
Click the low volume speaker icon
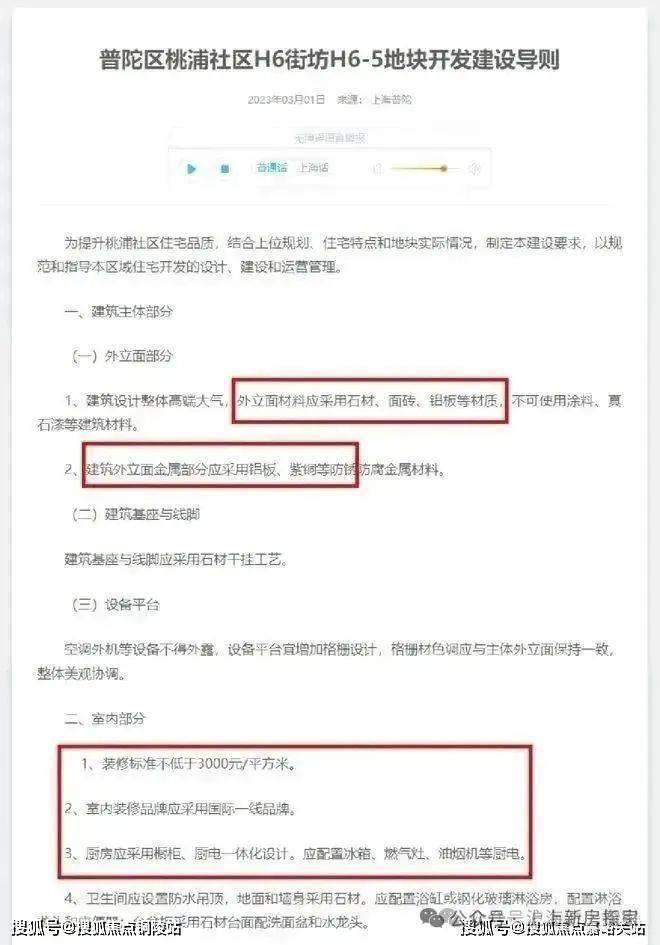[x=378, y=169]
